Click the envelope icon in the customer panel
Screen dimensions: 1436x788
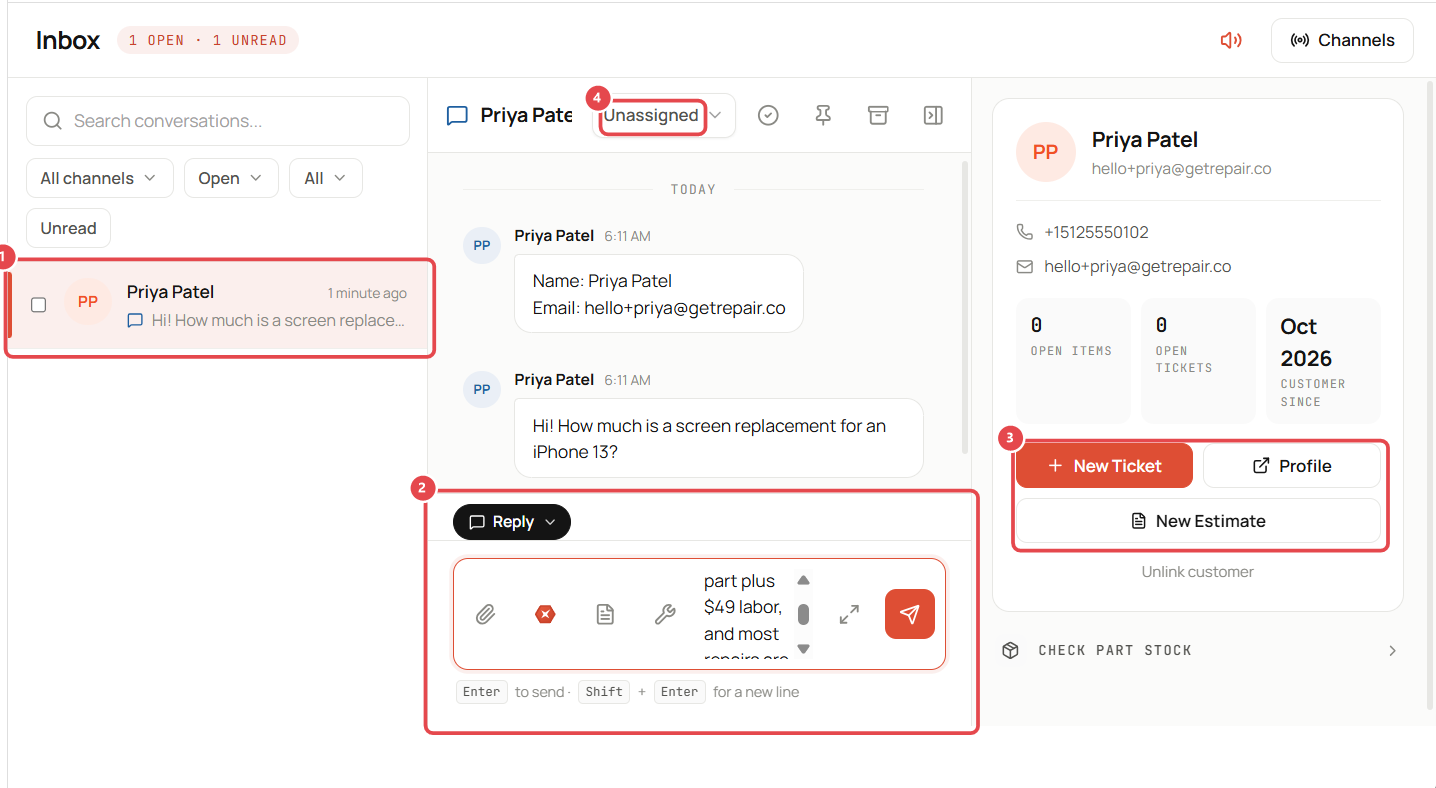[1025, 267]
